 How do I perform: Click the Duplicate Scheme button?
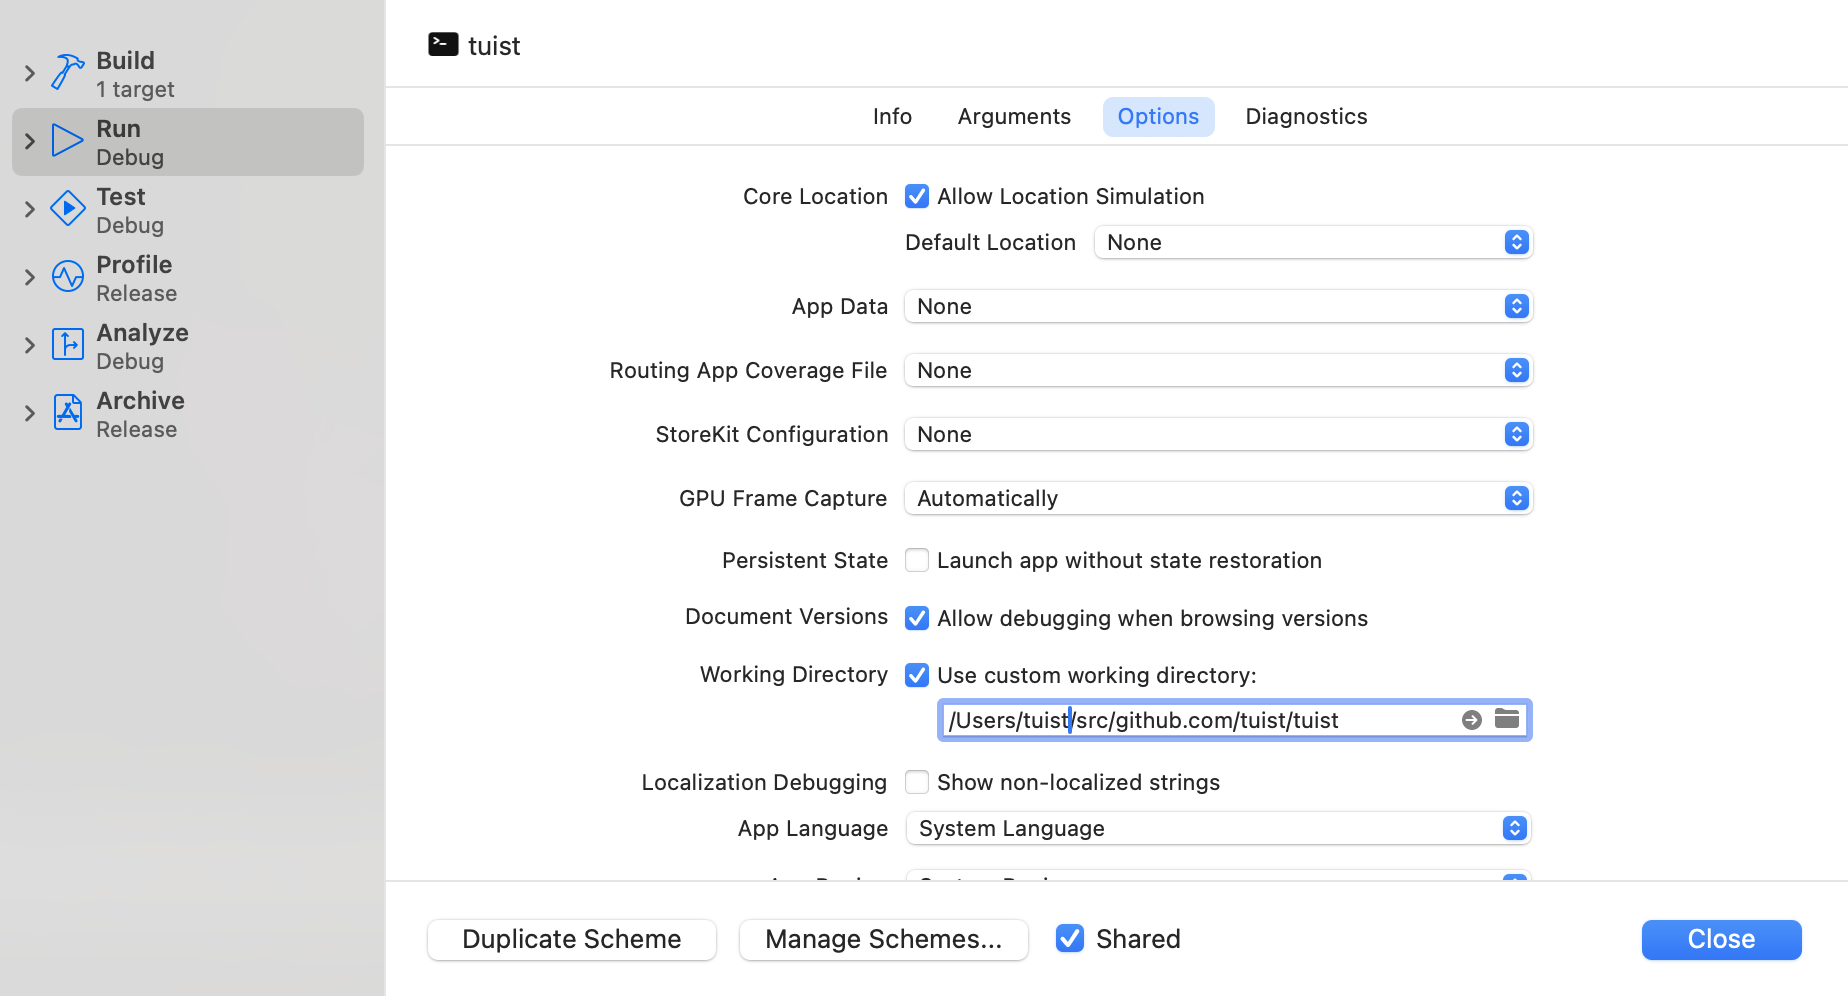click(x=571, y=939)
